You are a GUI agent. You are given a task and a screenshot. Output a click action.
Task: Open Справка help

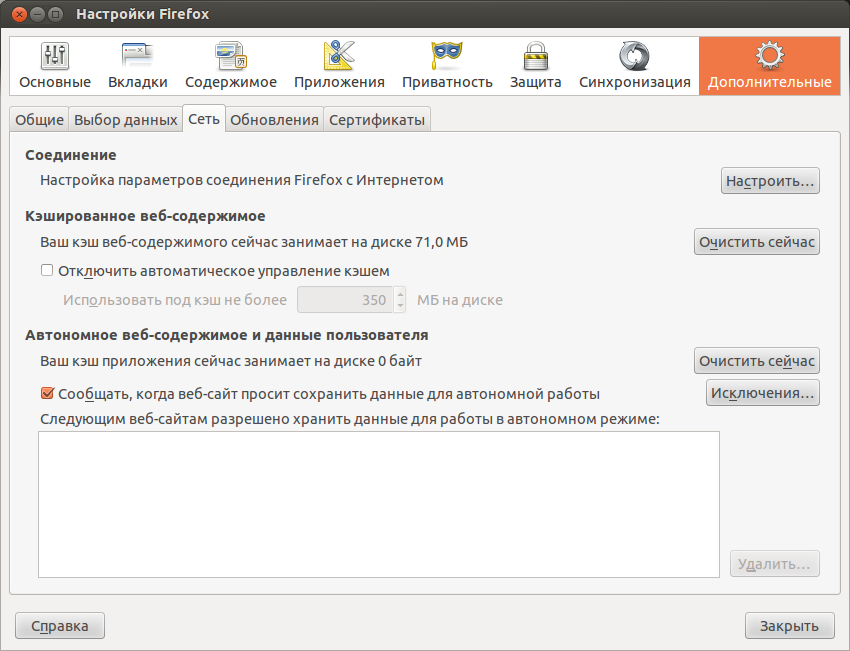60,626
